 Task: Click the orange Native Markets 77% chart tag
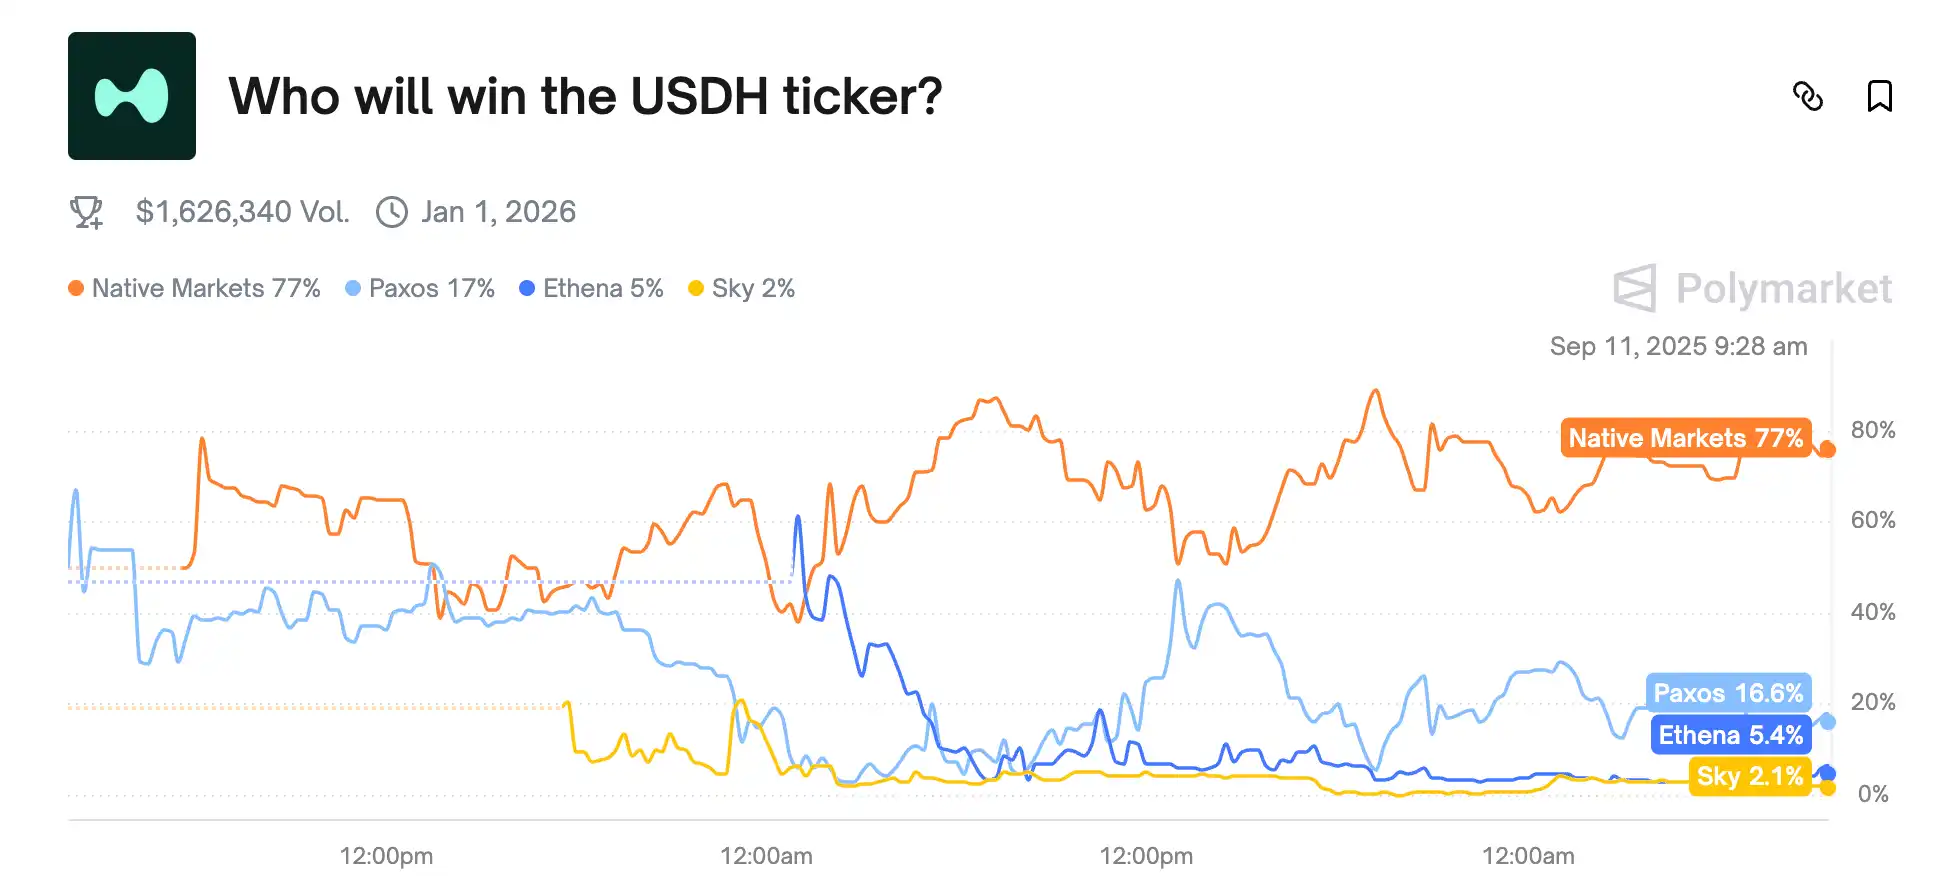coord(1685,438)
